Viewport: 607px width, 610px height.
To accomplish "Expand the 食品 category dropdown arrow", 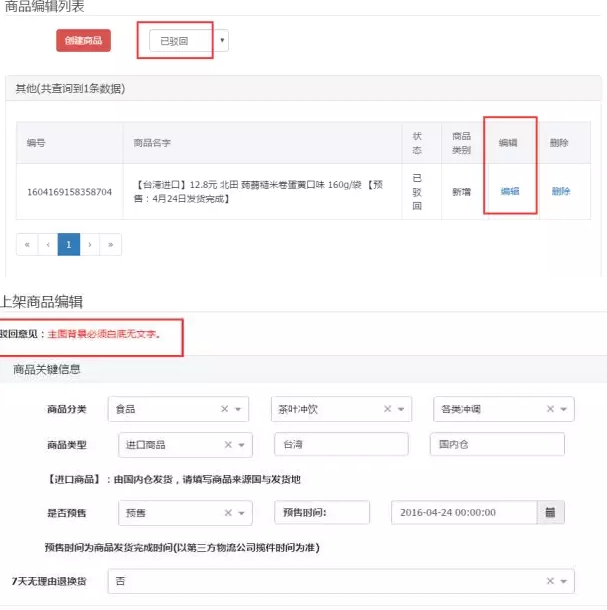I will click(x=239, y=409).
